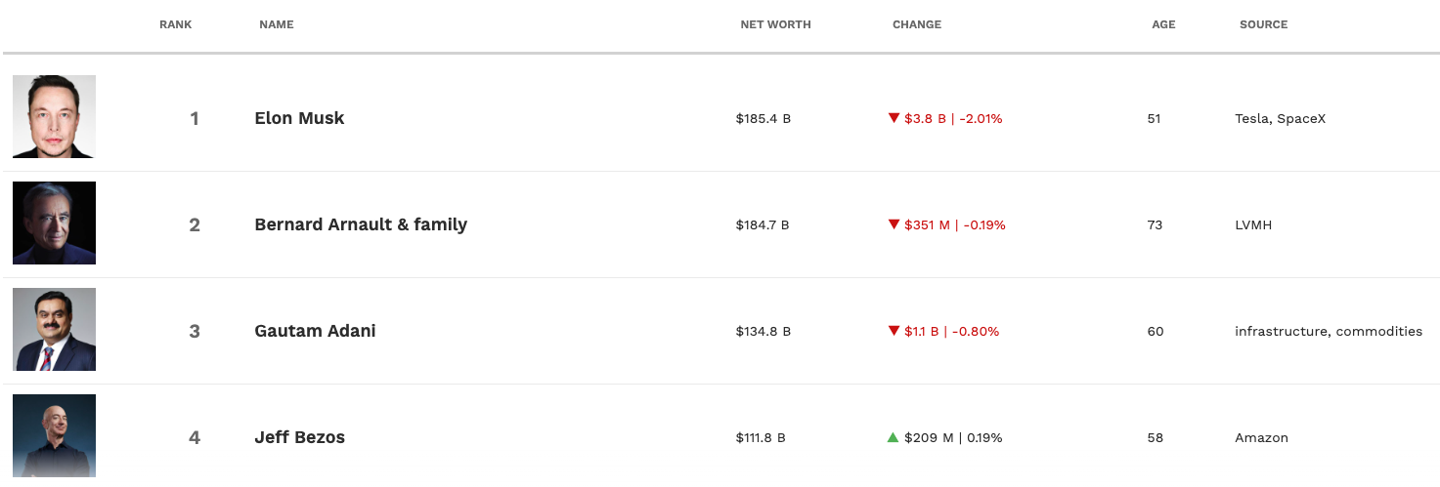Sort by the AGE column header
Image resolution: width=1440 pixels, height=487 pixels.
pyautogui.click(x=1163, y=25)
